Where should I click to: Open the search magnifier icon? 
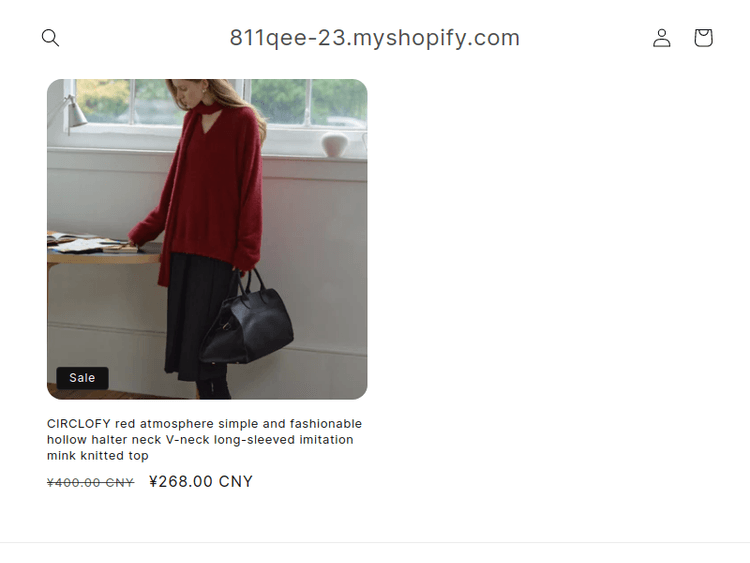(x=50, y=38)
